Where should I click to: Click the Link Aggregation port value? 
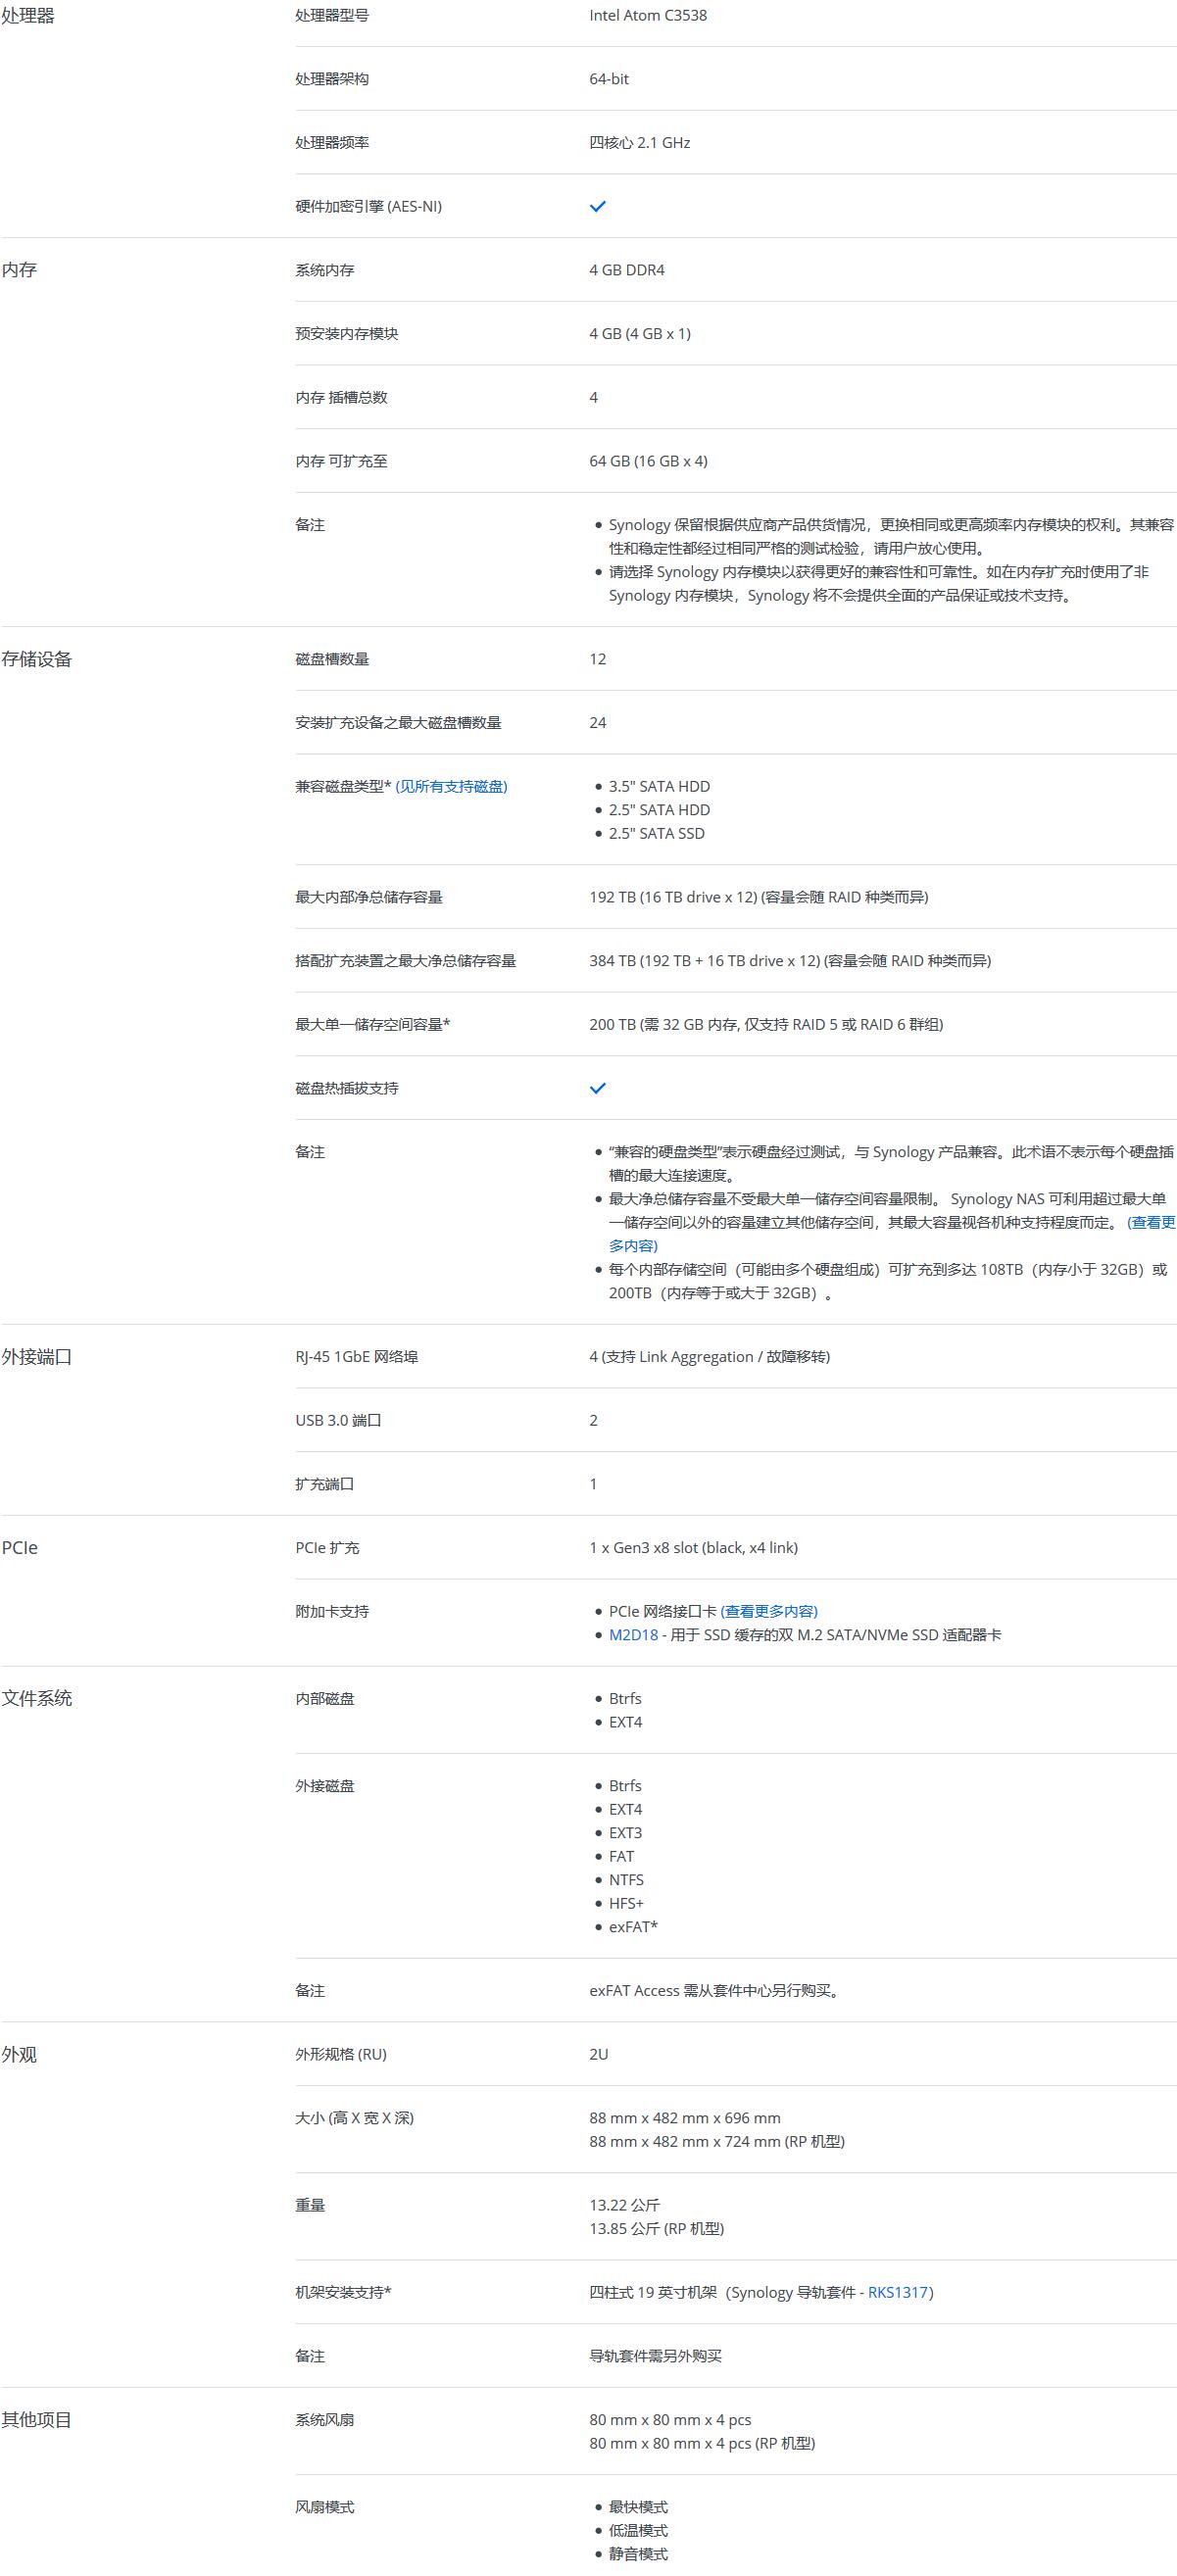[x=709, y=1357]
